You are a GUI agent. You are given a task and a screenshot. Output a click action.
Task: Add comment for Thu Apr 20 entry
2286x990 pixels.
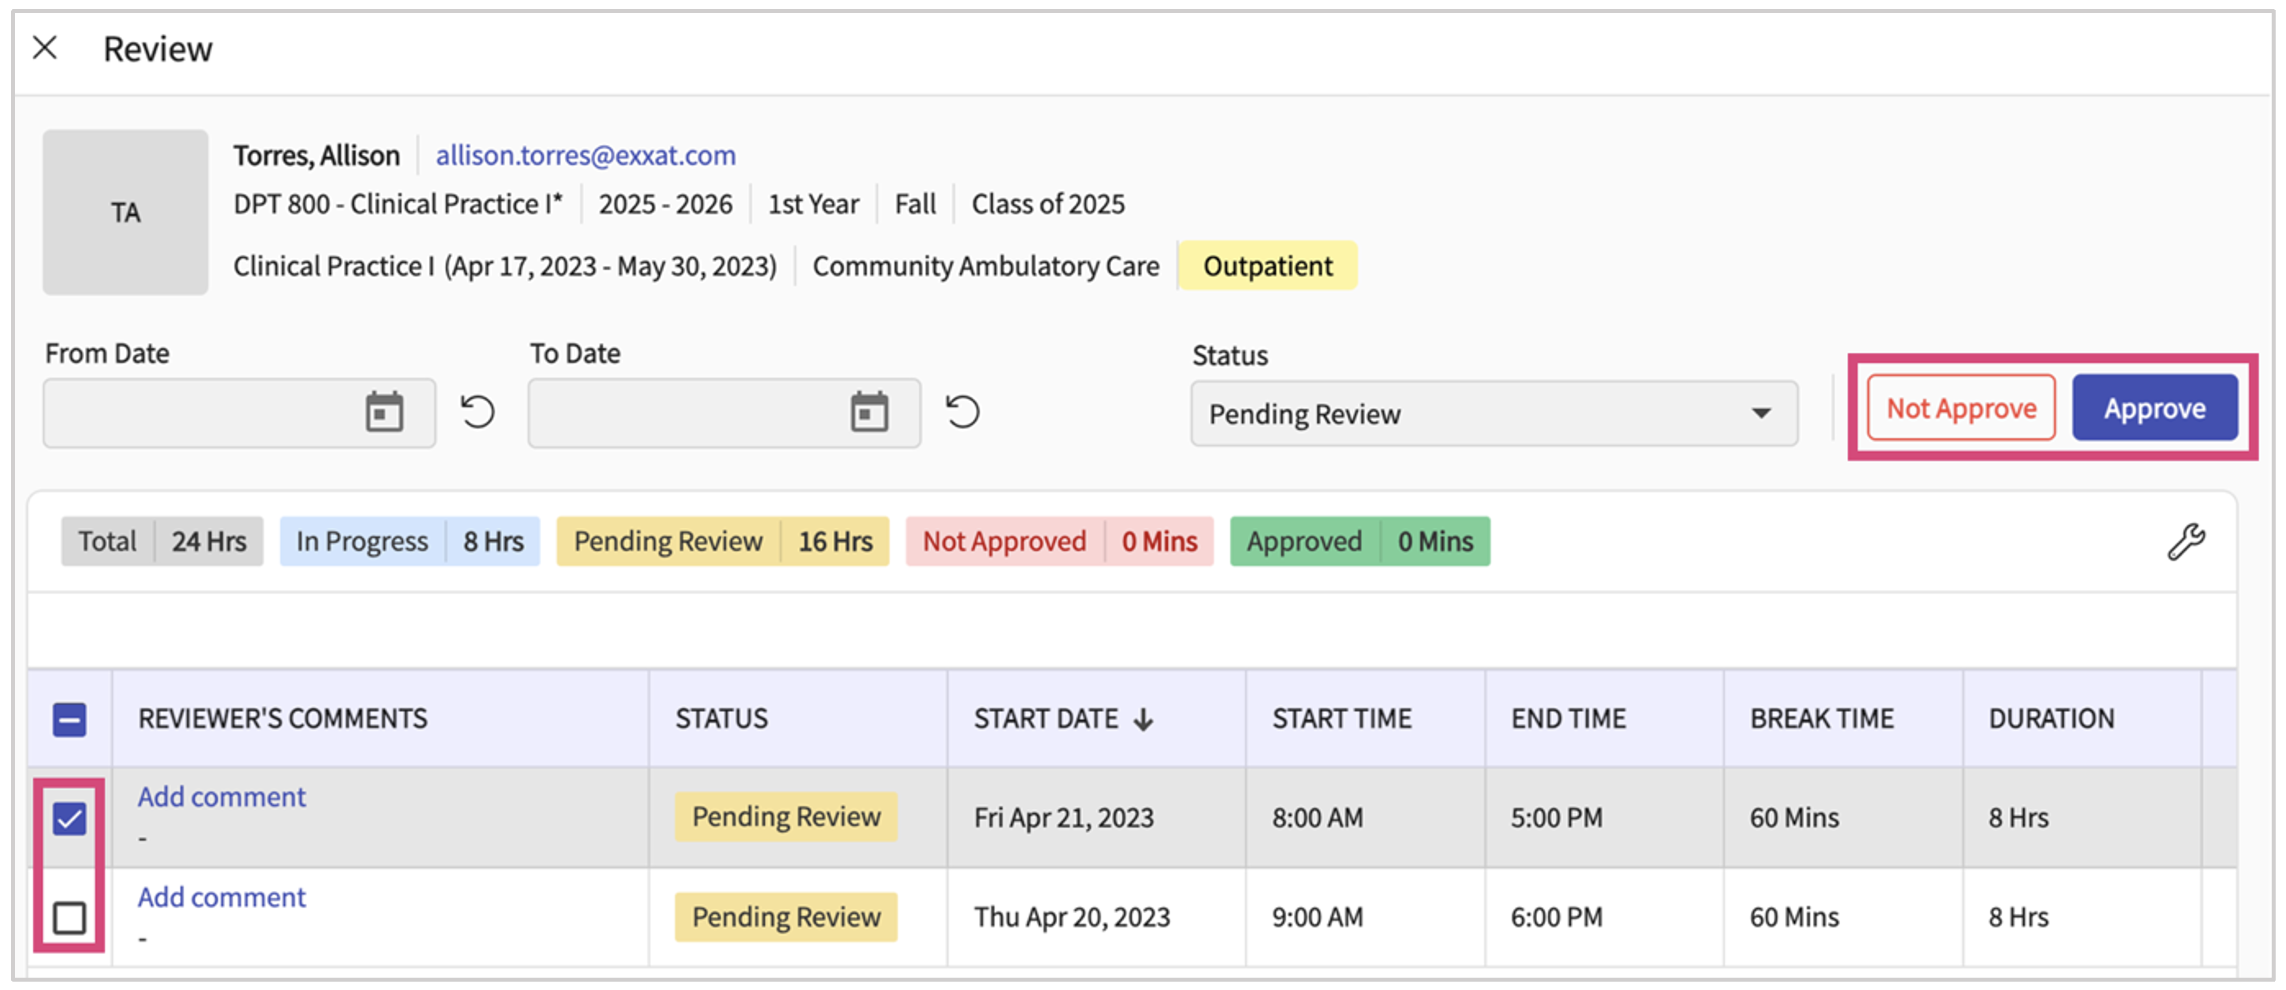222,897
